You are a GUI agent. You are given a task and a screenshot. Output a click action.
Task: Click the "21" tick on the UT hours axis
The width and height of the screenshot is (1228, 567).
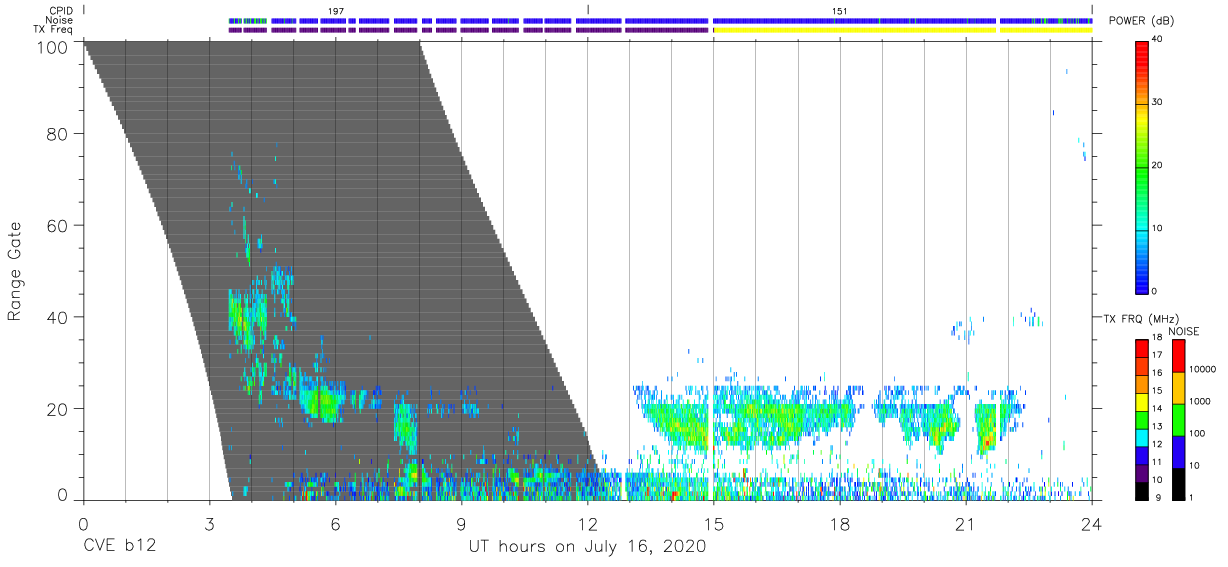point(966,522)
